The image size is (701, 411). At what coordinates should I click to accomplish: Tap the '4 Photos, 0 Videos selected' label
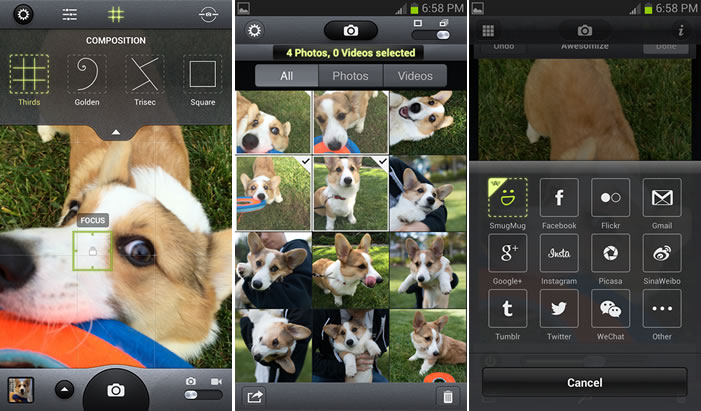point(351,53)
